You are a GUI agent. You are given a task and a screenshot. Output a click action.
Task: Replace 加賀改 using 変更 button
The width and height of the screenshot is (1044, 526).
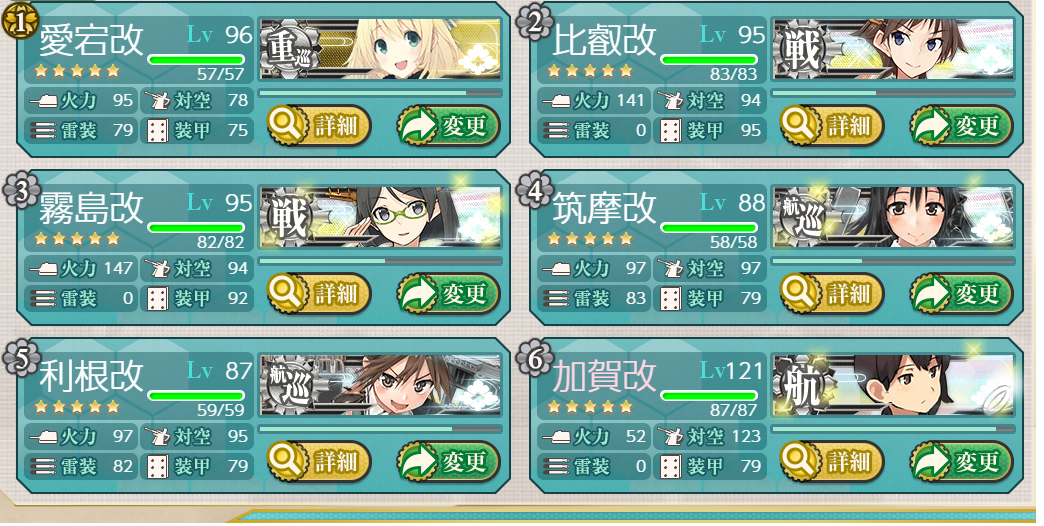coord(961,461)
